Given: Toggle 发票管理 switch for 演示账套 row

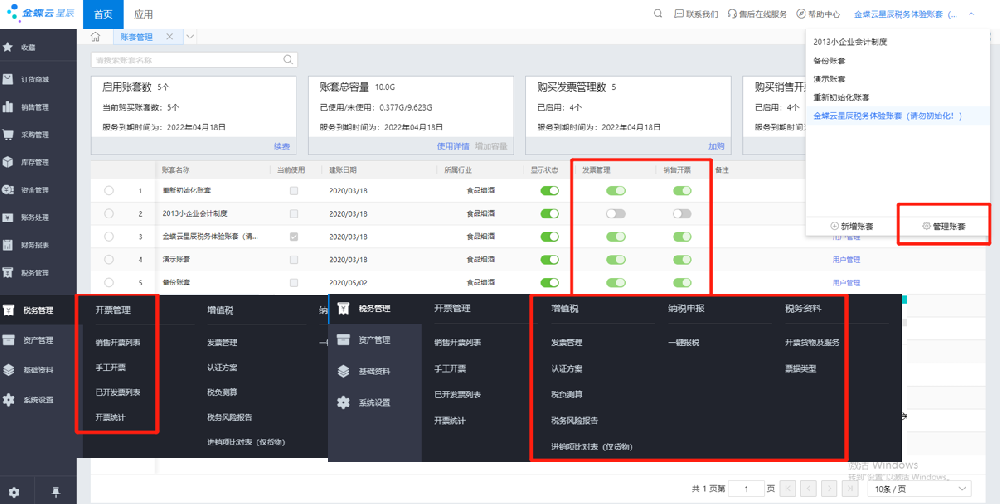Looking at the screenshot, I should click(x=616, y=260).
